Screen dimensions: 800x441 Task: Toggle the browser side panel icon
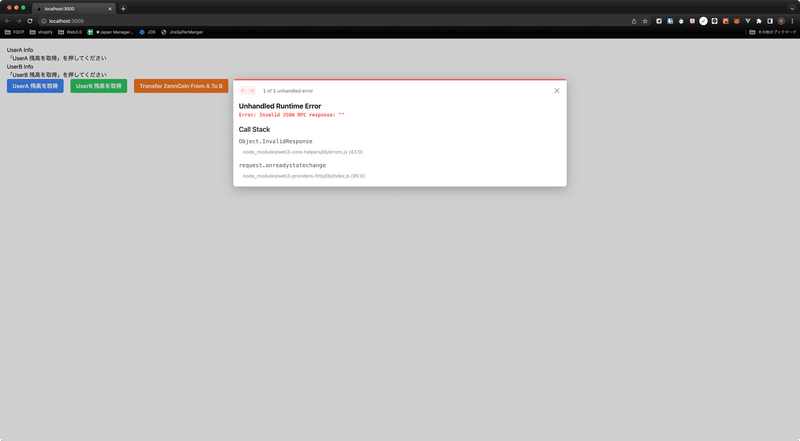770,21
